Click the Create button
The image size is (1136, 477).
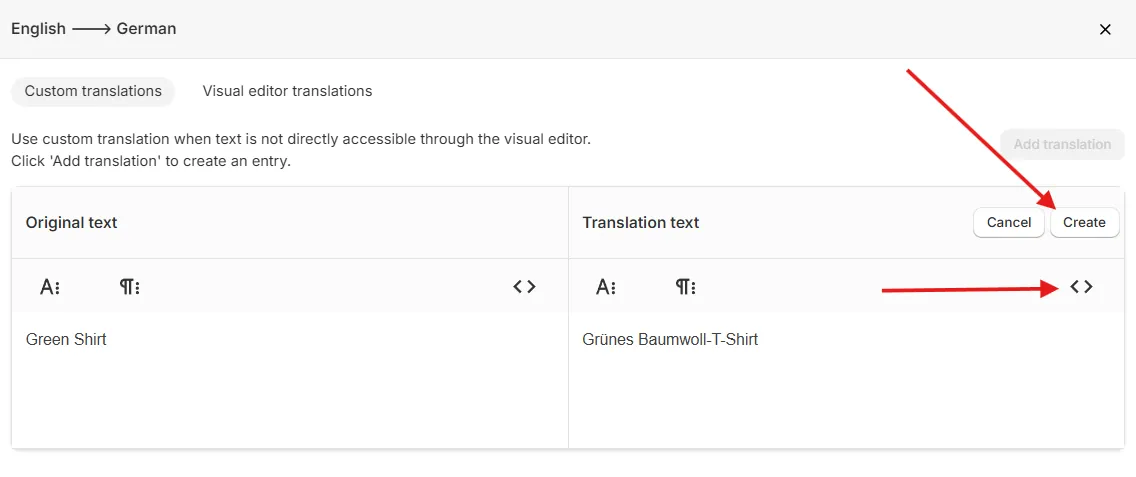[1085, 223]
